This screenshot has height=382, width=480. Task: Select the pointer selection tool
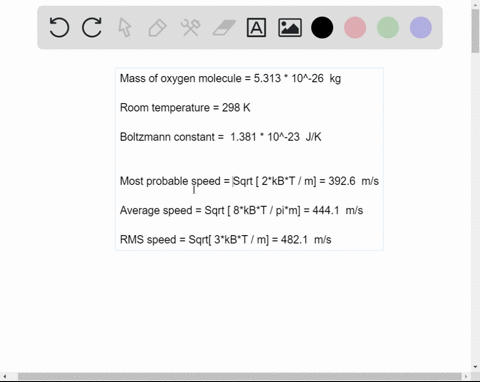click(x=125, y=27)
